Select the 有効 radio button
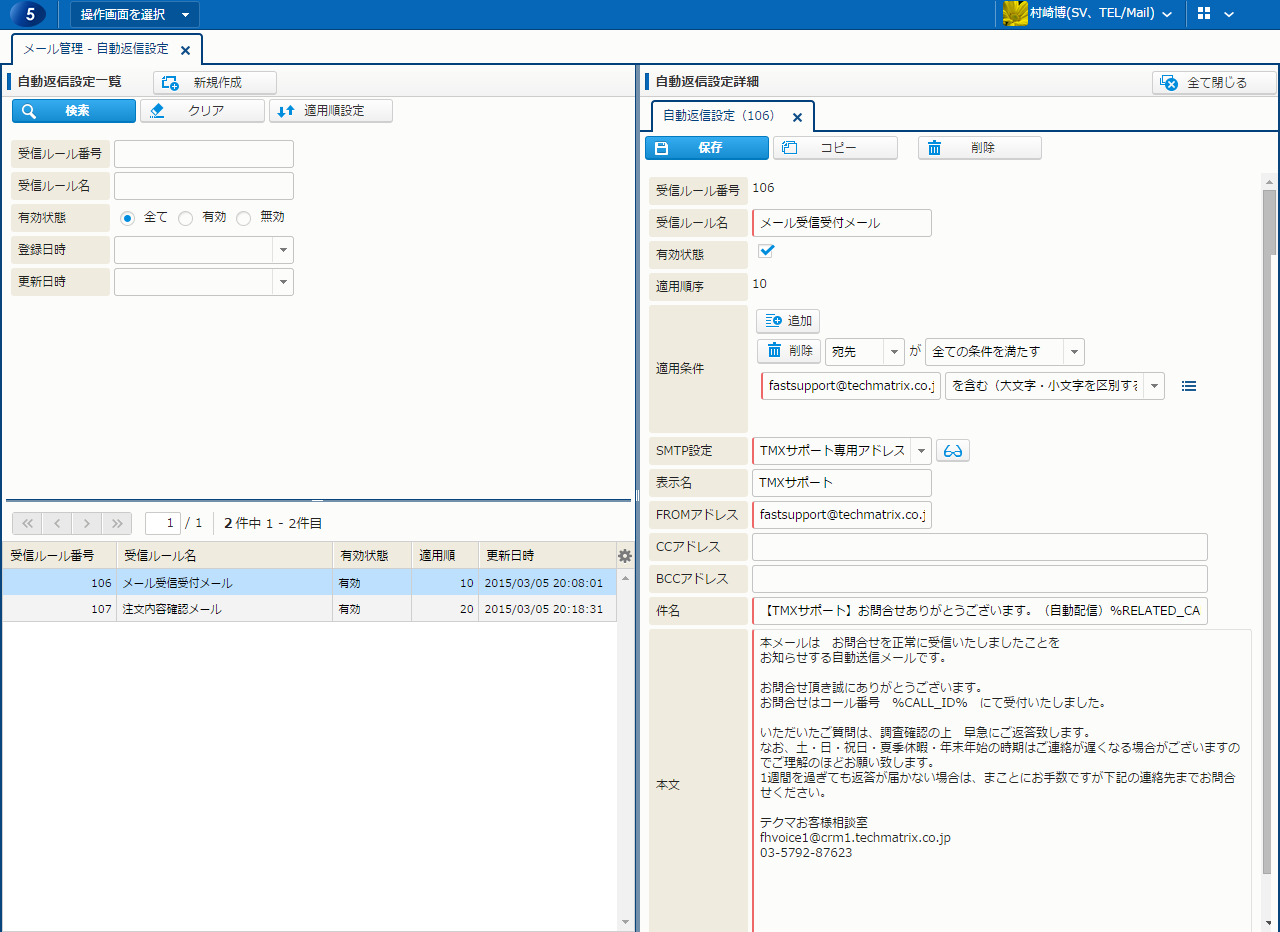This screenshot has height=932, width=1280. 186,218
